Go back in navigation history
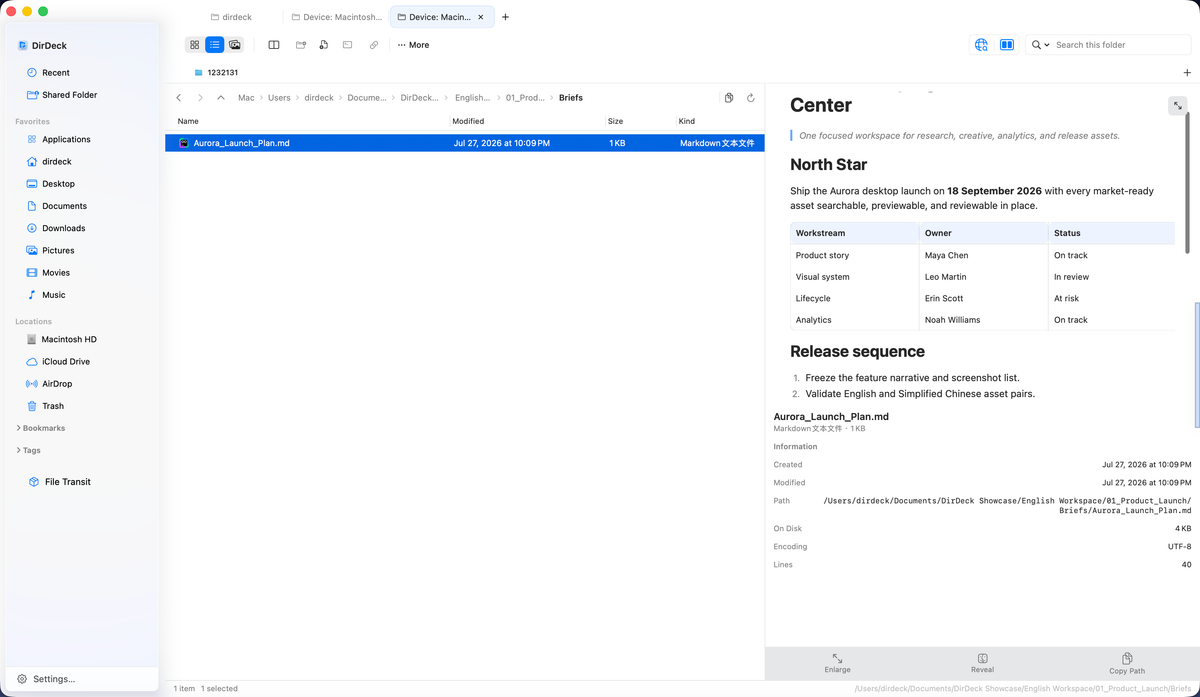The height and width of the screenshot is (697, 1200). tap(179, 98)
